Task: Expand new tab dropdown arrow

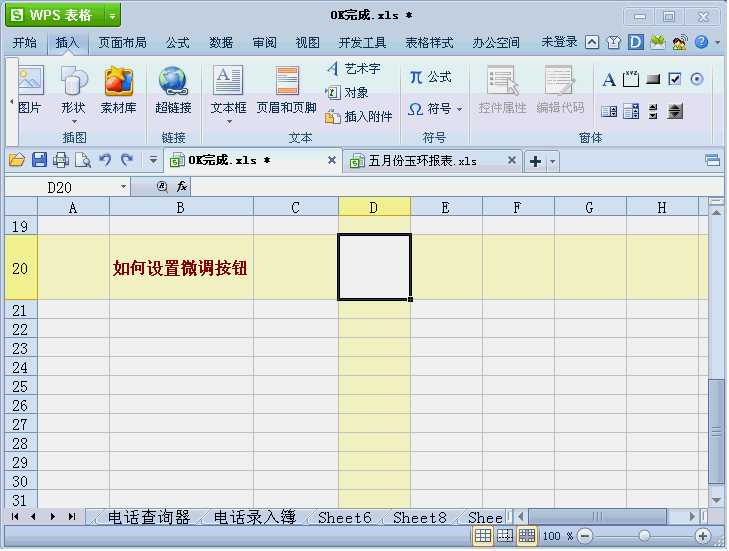Action: (552, 161)
